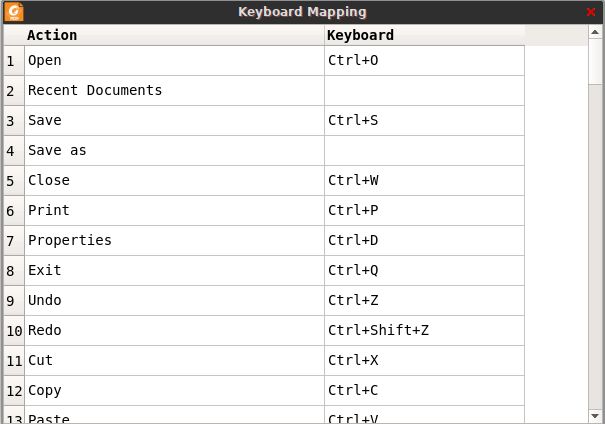Viewport: 605px width, 424px height.
Task: Select the Copy action cell
Action: coord(174,390)
